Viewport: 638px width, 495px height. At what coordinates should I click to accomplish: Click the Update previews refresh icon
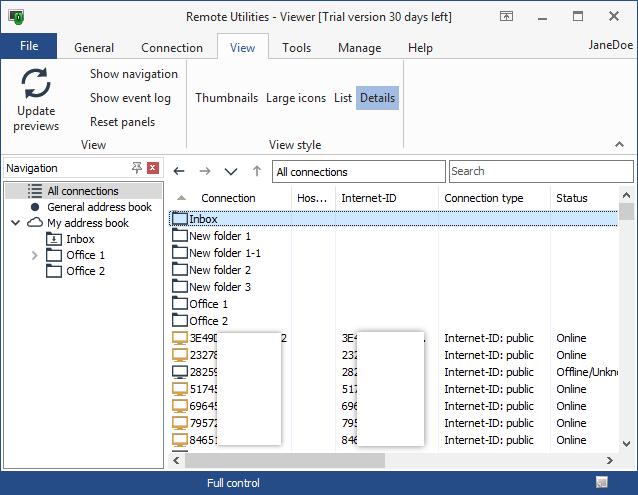36,83
